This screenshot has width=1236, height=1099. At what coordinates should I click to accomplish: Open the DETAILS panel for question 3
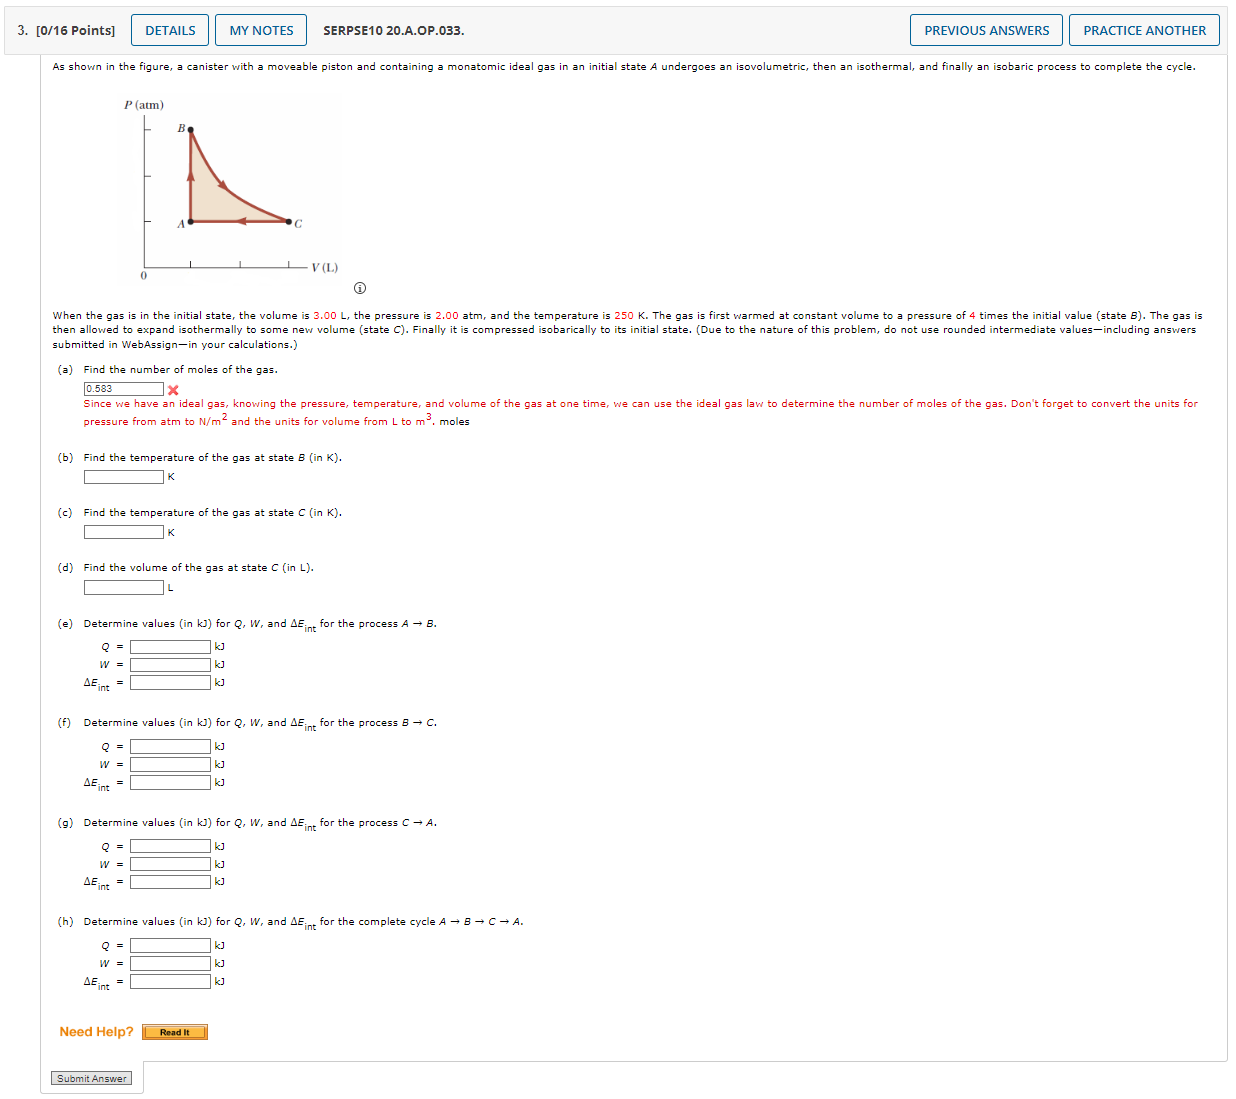coord(169,29)
